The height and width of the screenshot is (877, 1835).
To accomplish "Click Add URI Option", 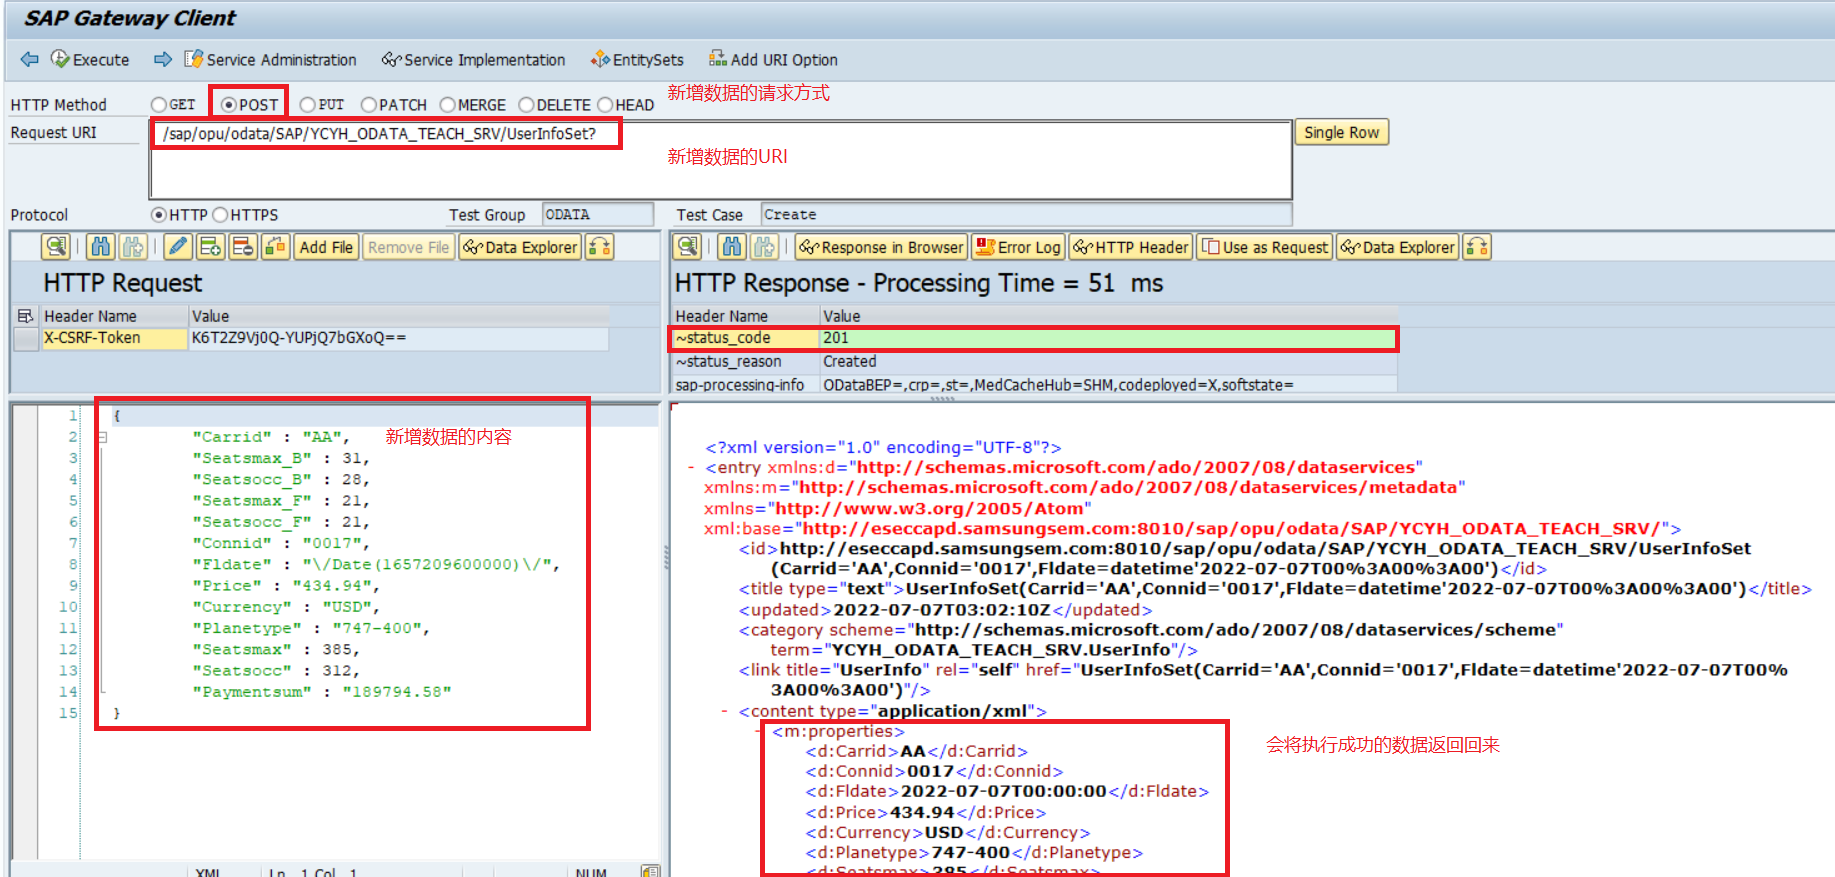I will coord(773,60).
